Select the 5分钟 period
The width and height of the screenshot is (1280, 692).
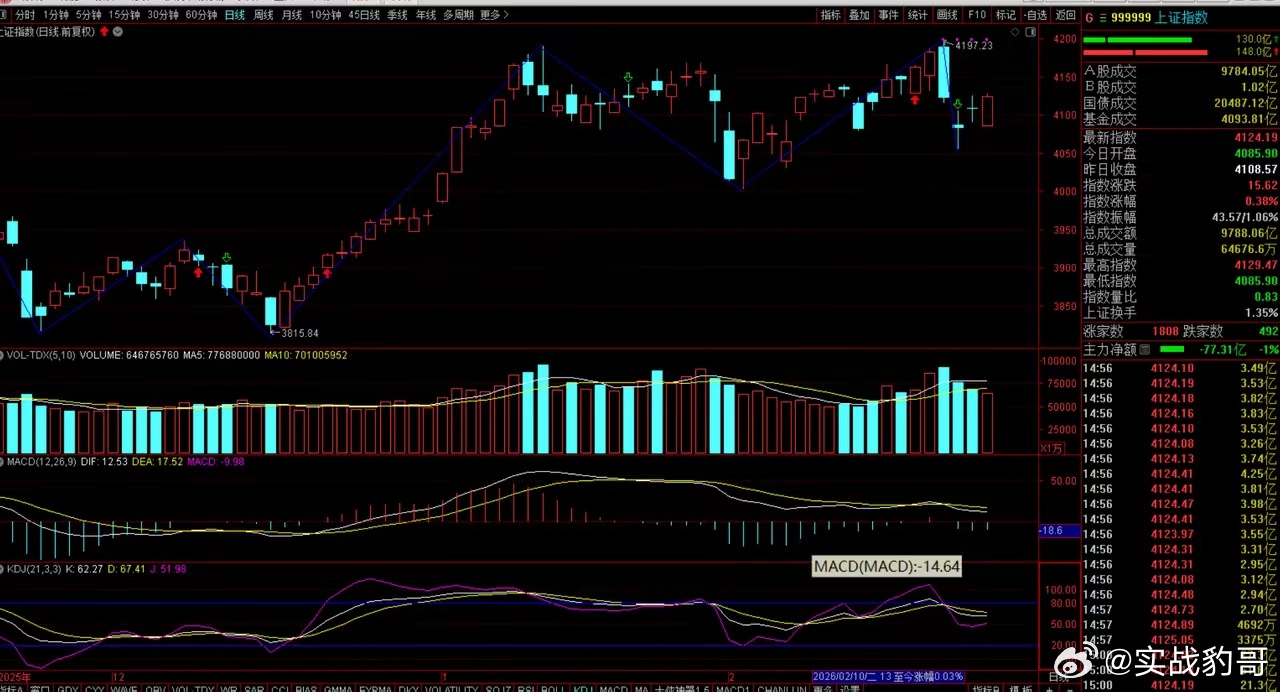click(88, 15)
